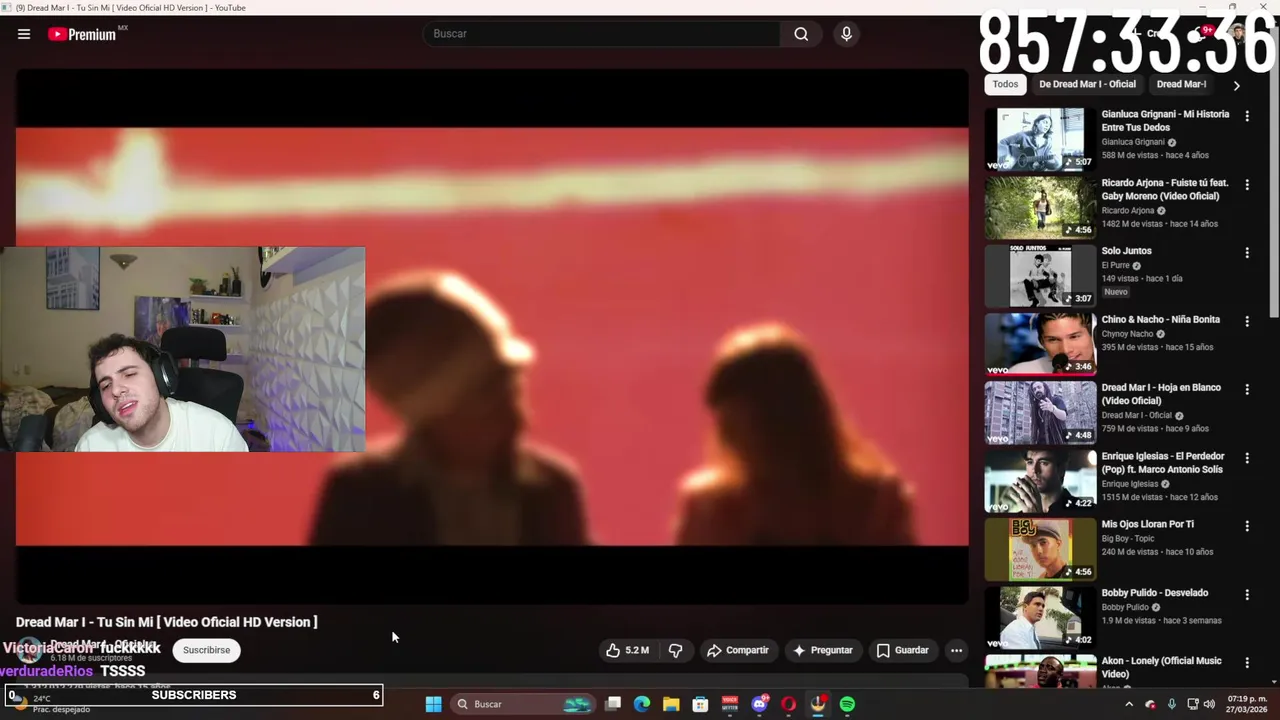Image resolution: width=1280 pixels, height=720 pixels.
Task: Select De Dread Mar I - Oficial chip
Action: (1087, 84)
